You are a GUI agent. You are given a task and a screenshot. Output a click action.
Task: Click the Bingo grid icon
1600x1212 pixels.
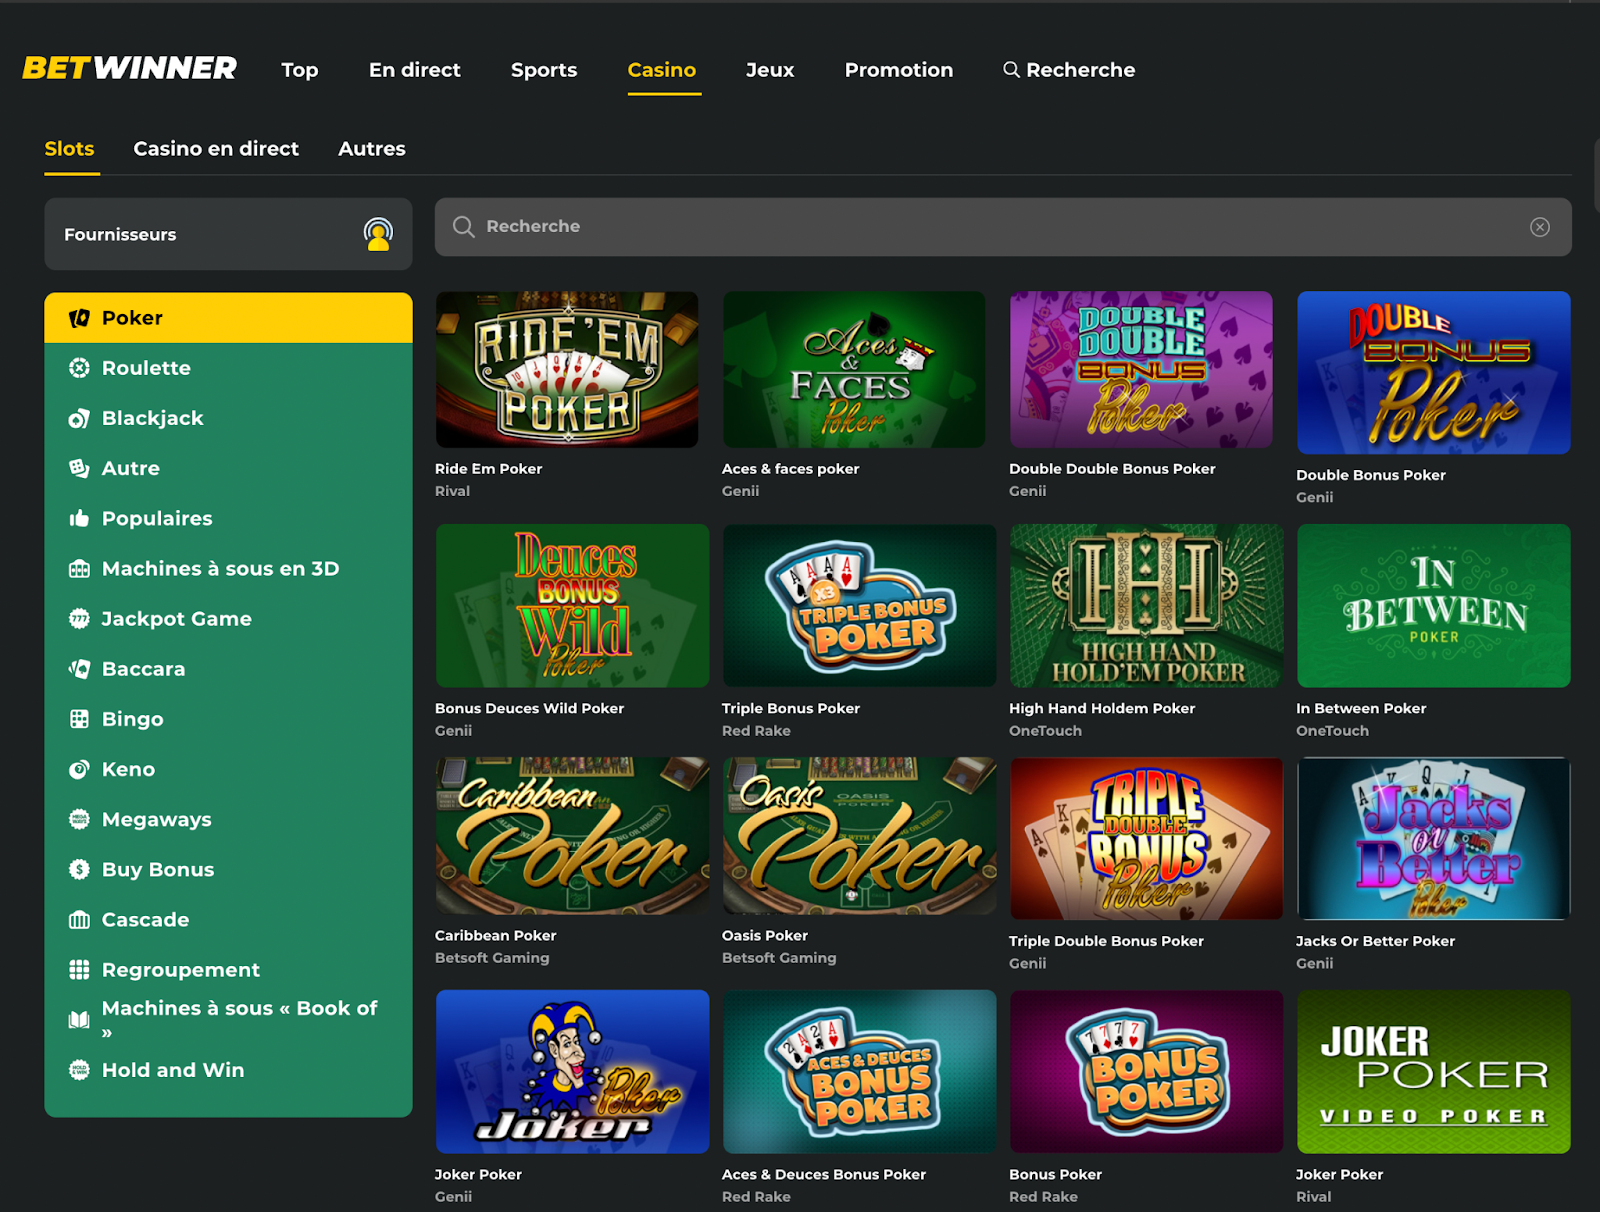click(79, 719)
